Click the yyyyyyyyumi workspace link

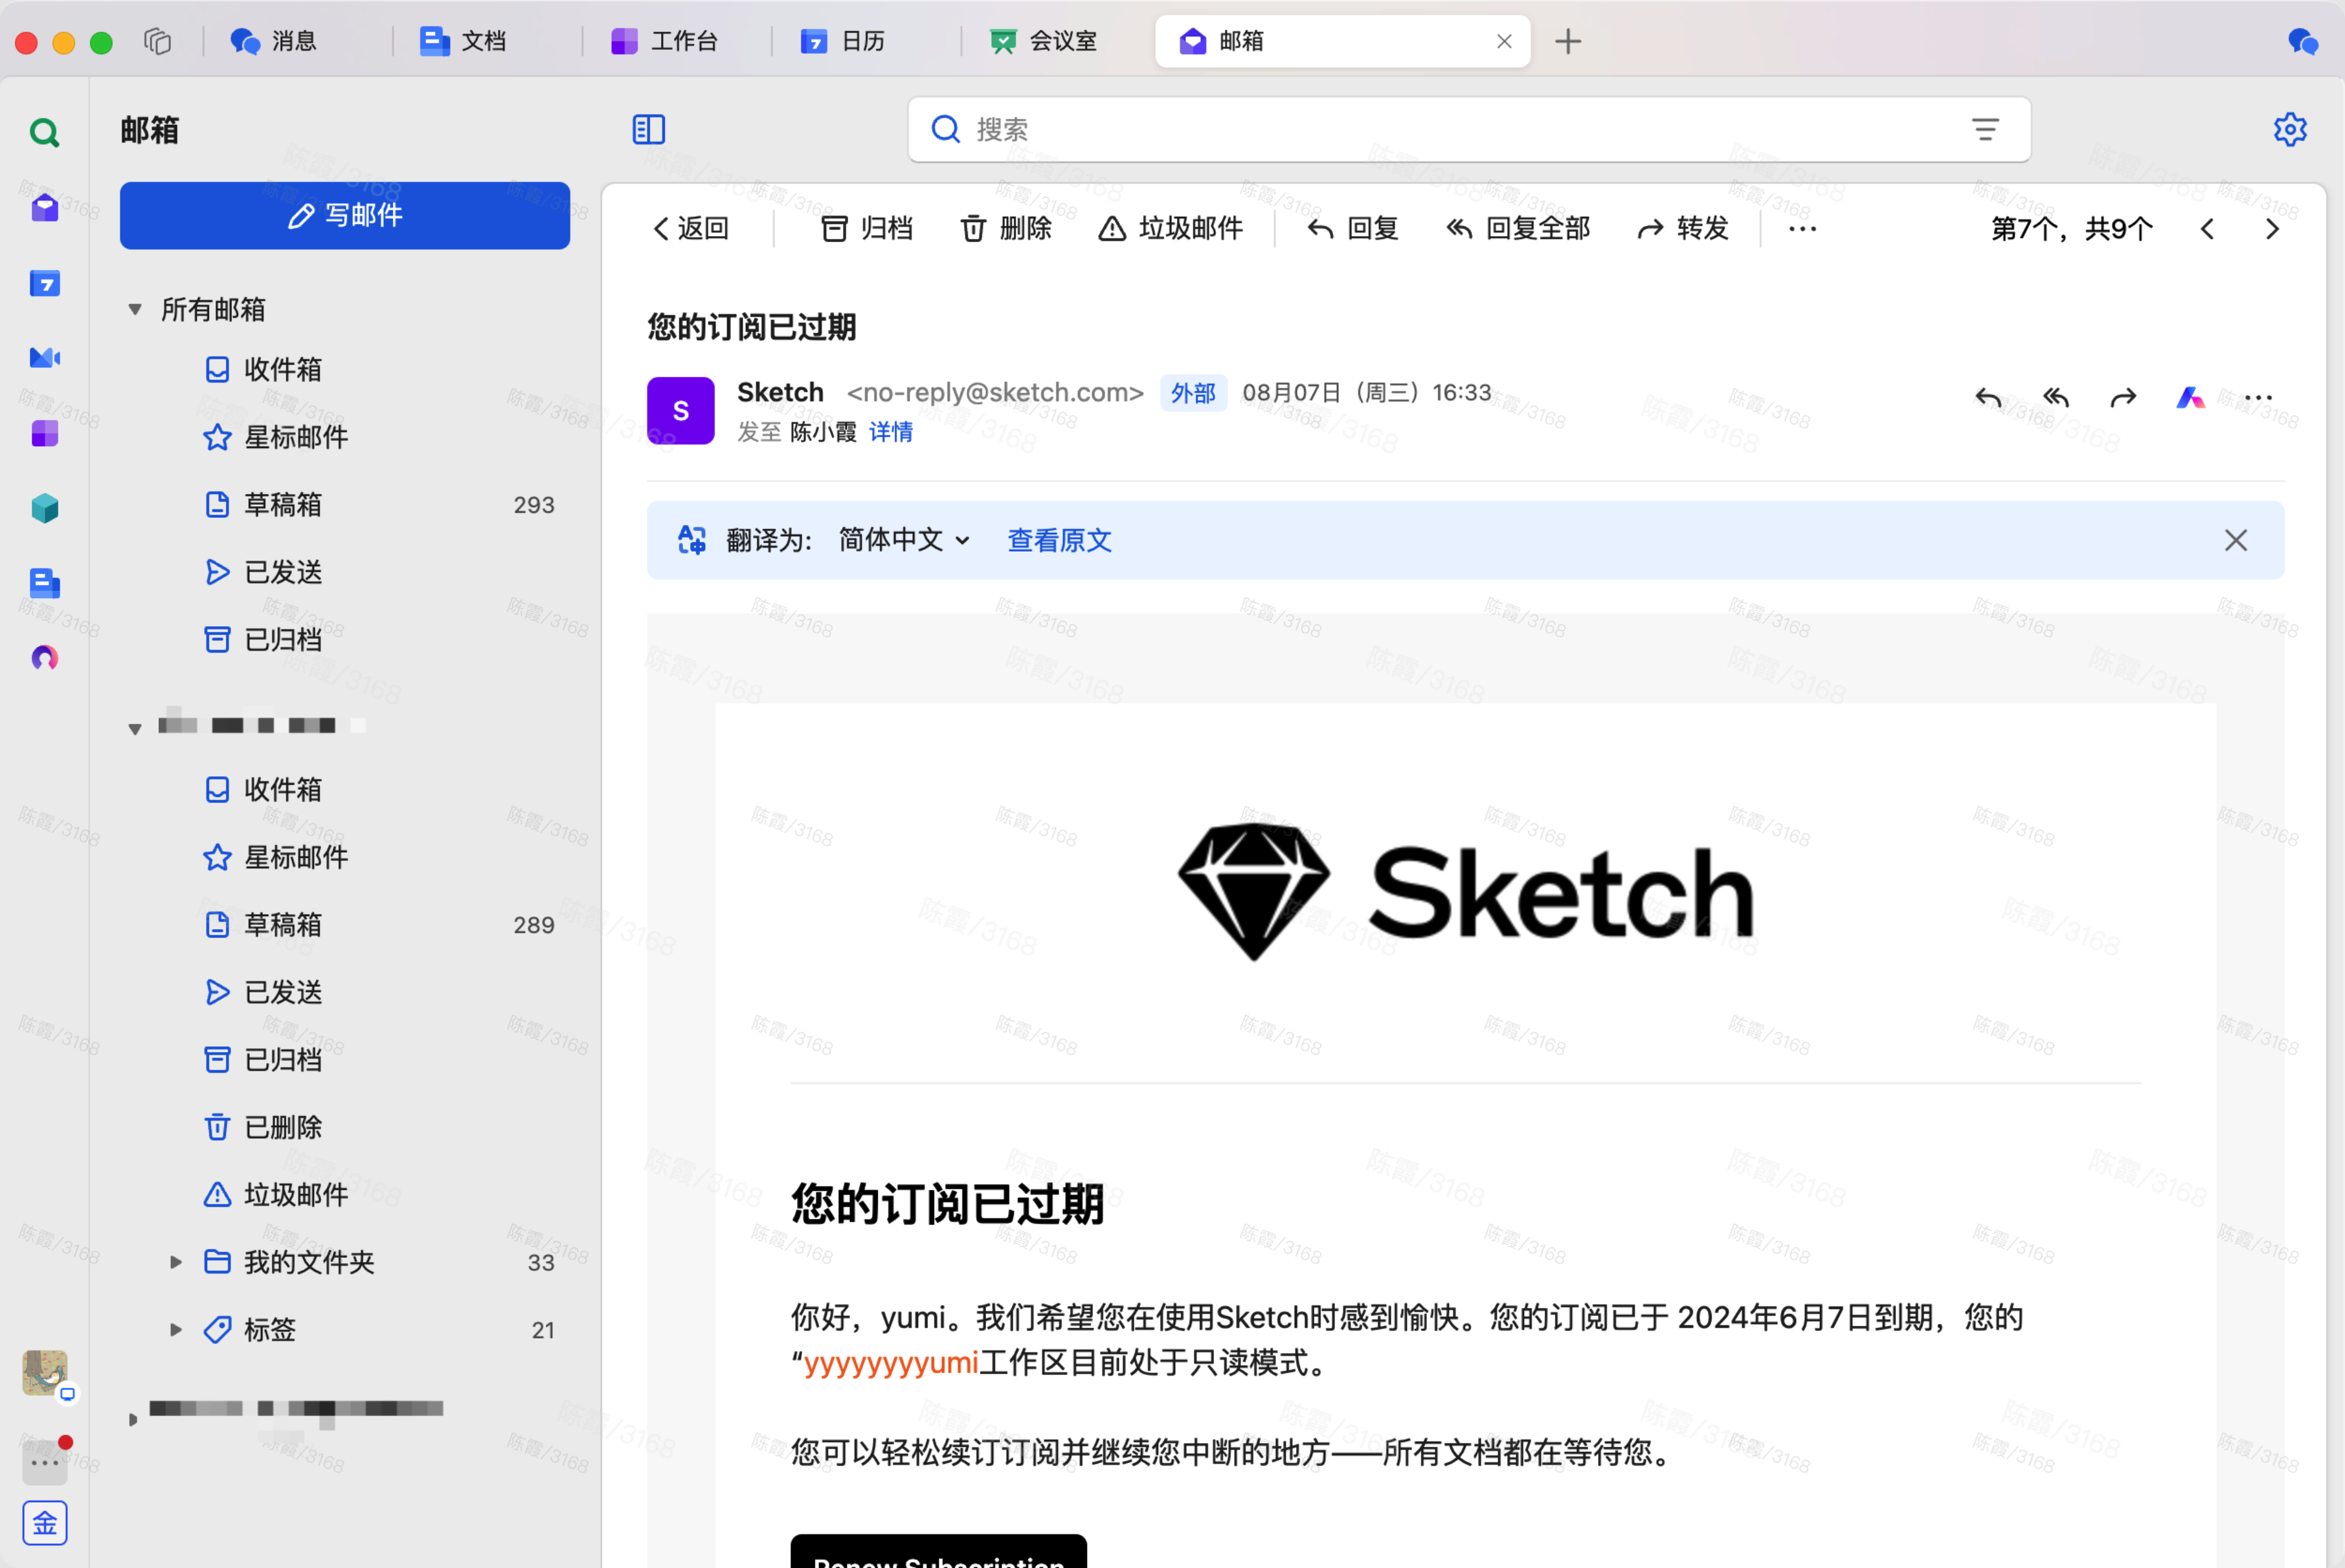[891, 1362]
